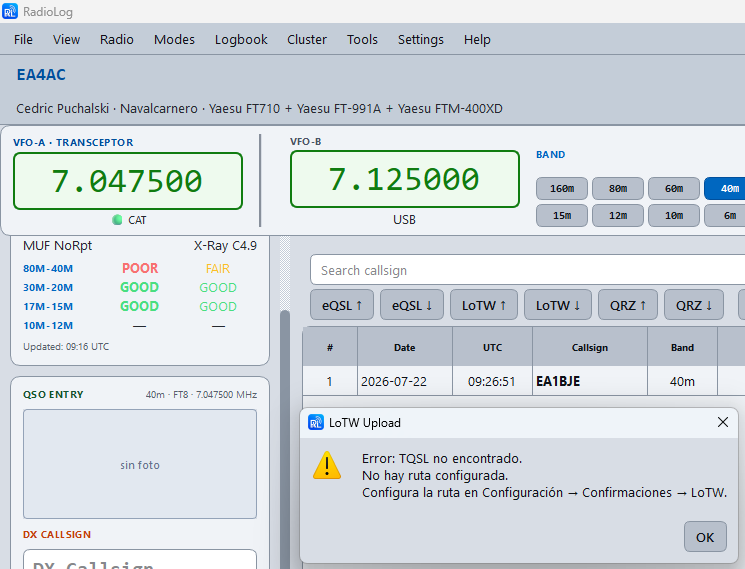This screenshot has height=569, width=745.
Task: Close the LoTW Upload dialog
Action: pos(723,422)
